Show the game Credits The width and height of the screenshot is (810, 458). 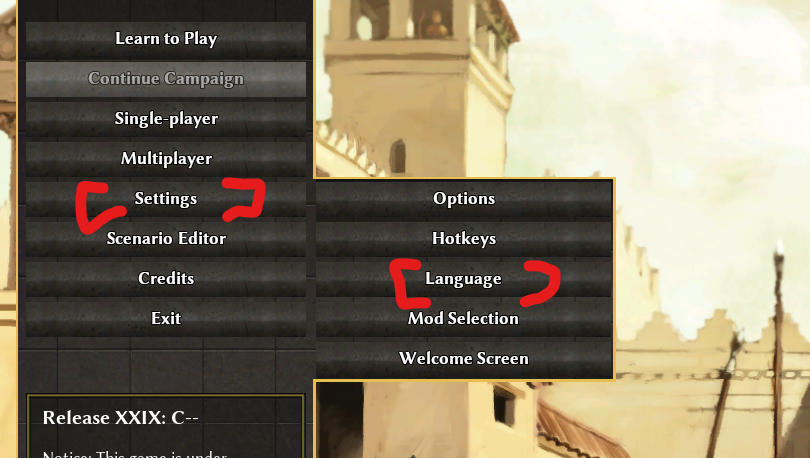pyautogui.click(x=166, y=278)
